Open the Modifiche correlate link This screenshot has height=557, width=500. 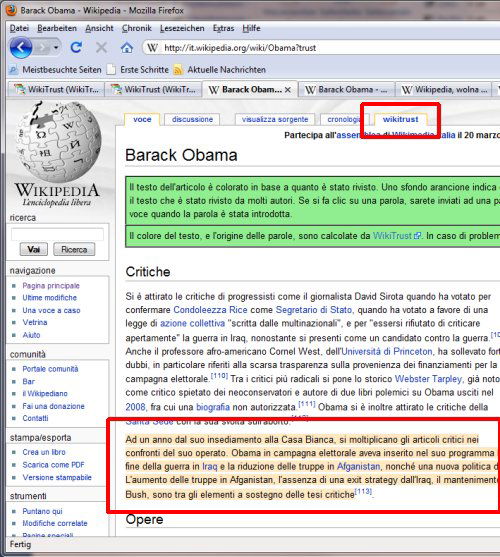click(x=55, y=523)
